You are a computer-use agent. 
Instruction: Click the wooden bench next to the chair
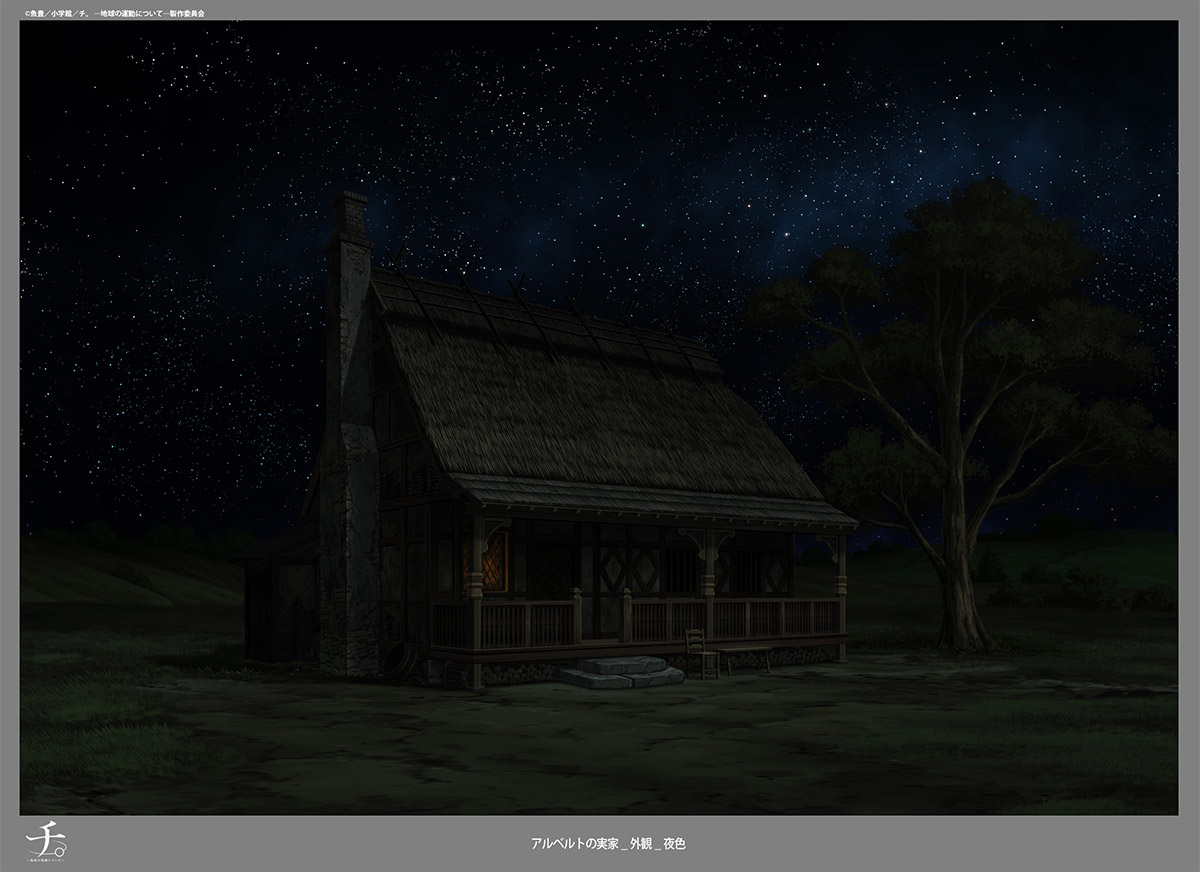[745, 655]
